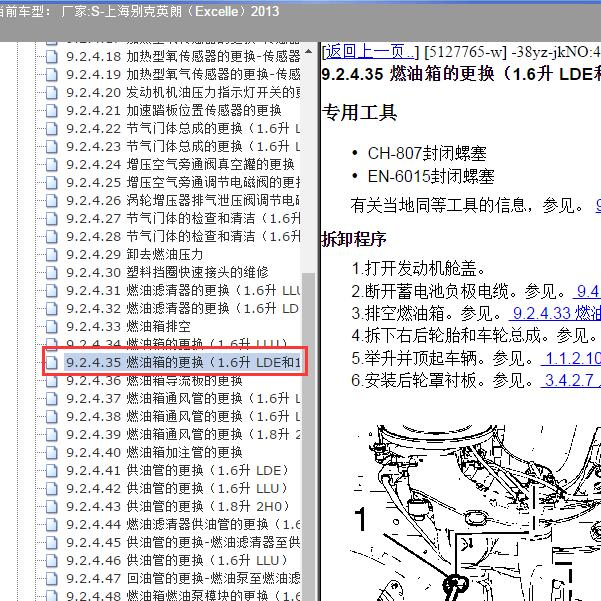Click page icon beside 9.2.4.21 加速踏板
Screen dimensions: 601x601
point(52,110)
